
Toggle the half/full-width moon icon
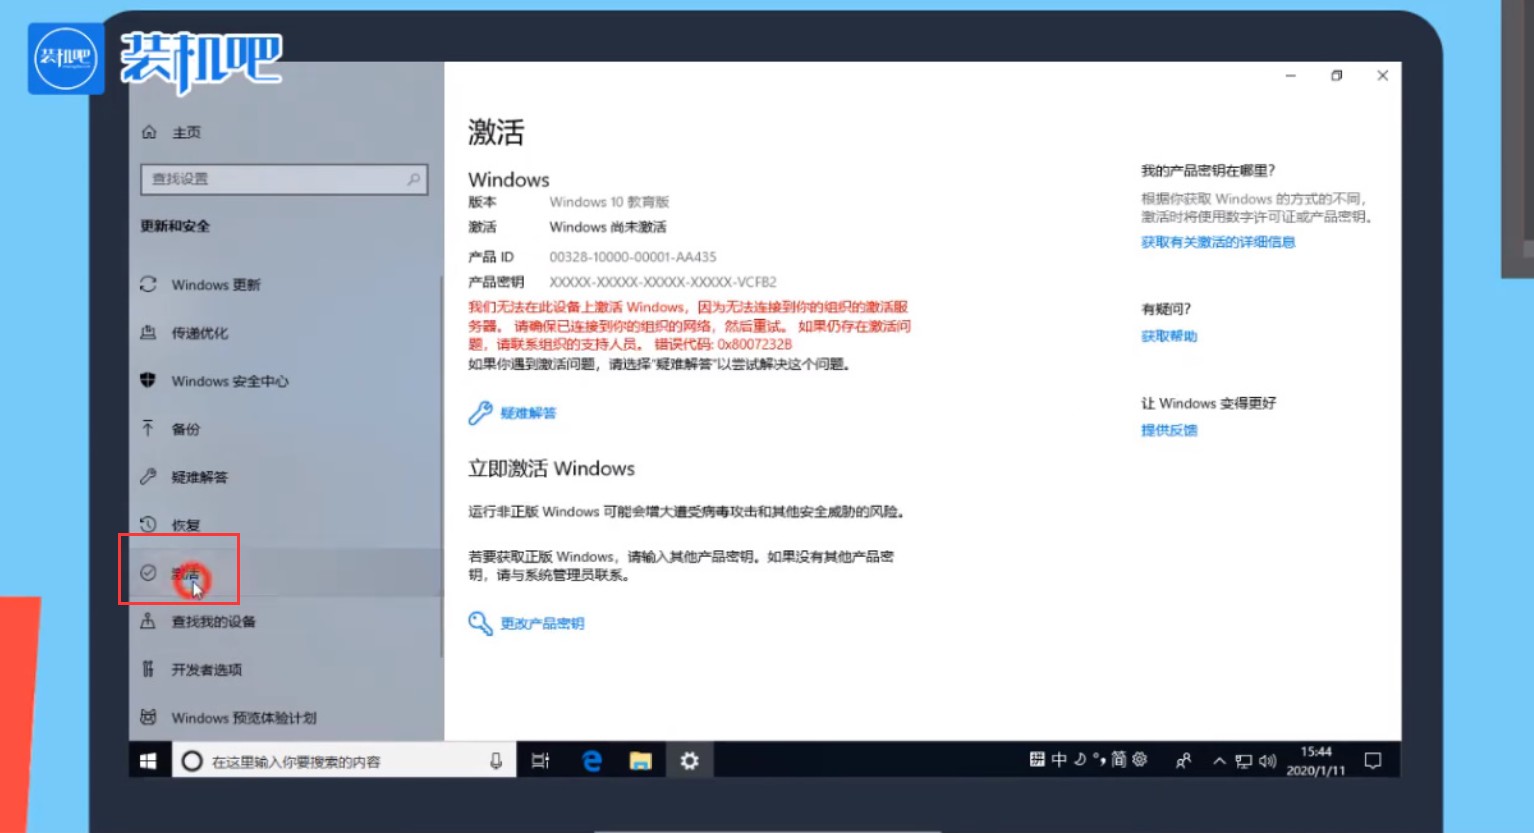pyautogui.click(x=1080, y=760)
